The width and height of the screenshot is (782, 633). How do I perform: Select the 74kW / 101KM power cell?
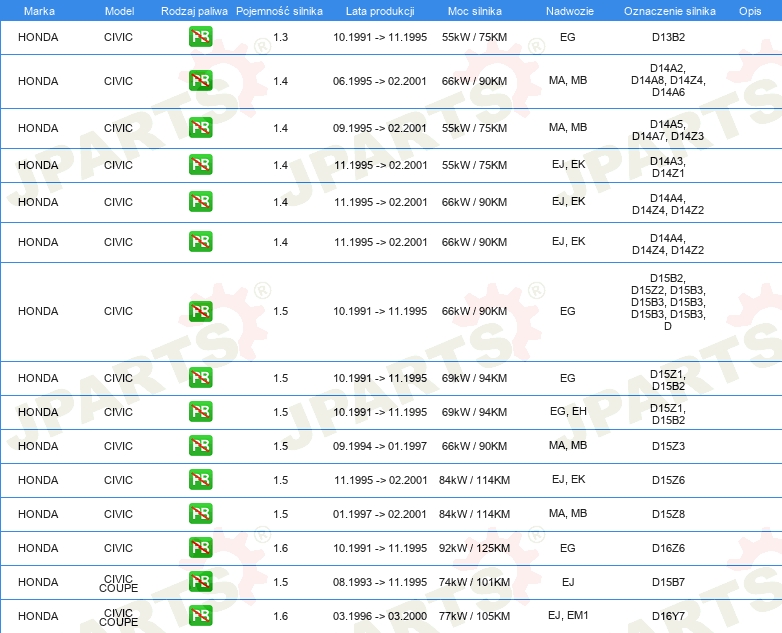tap(474, 582)
